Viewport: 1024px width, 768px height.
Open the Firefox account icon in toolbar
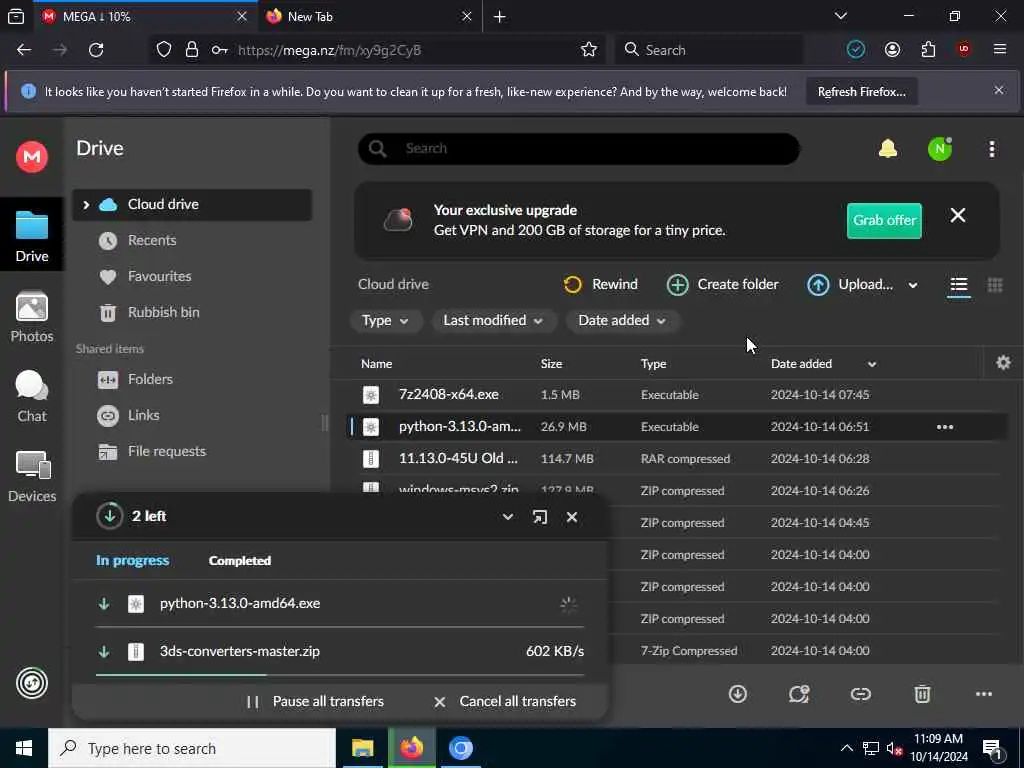tap(892, 50)
